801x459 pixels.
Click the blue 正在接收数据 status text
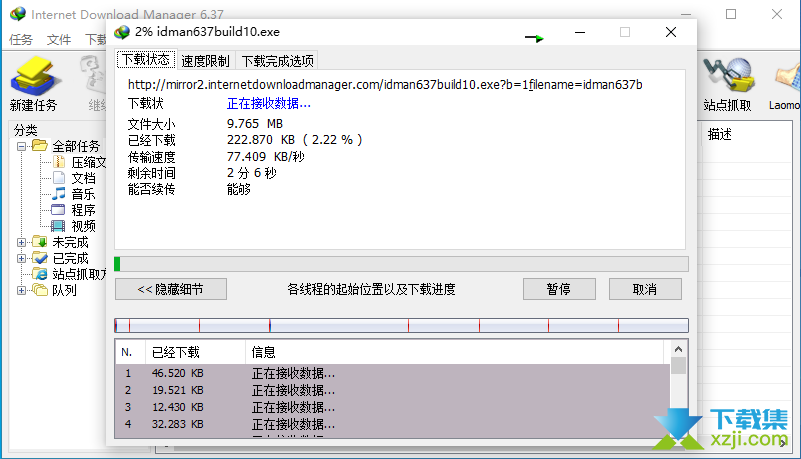[x=269, y=104]
